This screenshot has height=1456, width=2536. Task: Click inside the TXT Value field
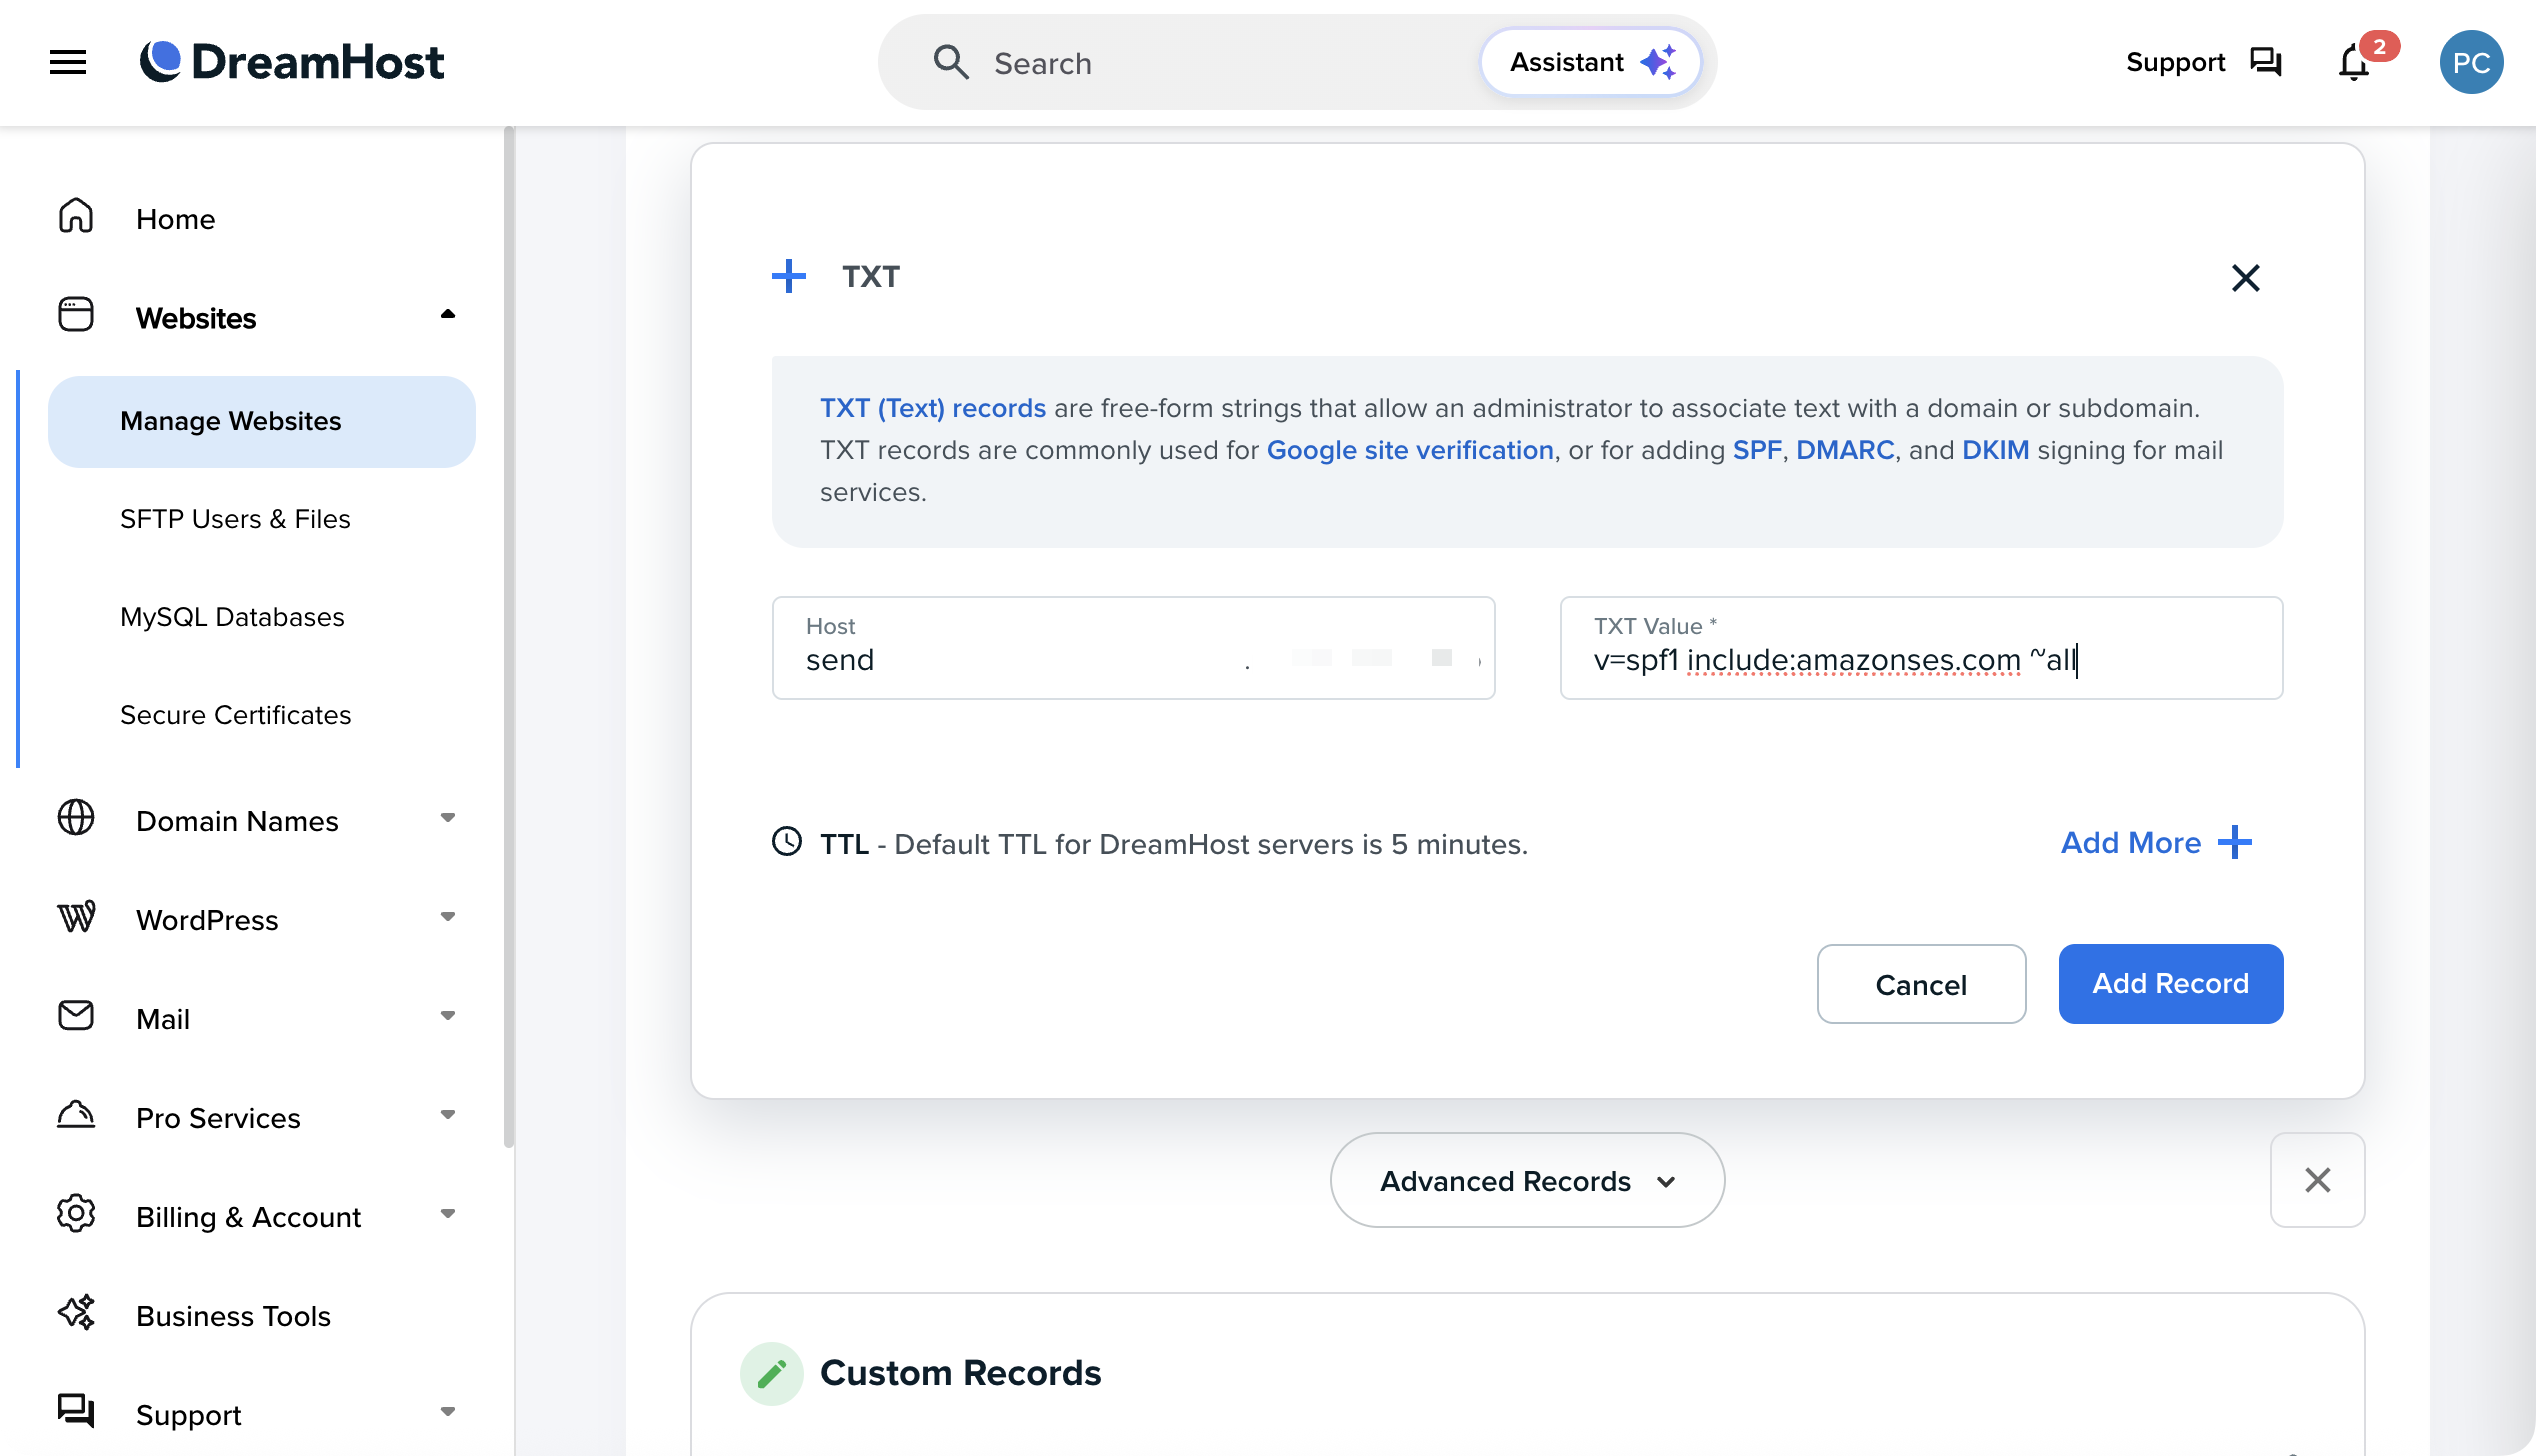pyautogui.click(x=1920, y=659)
